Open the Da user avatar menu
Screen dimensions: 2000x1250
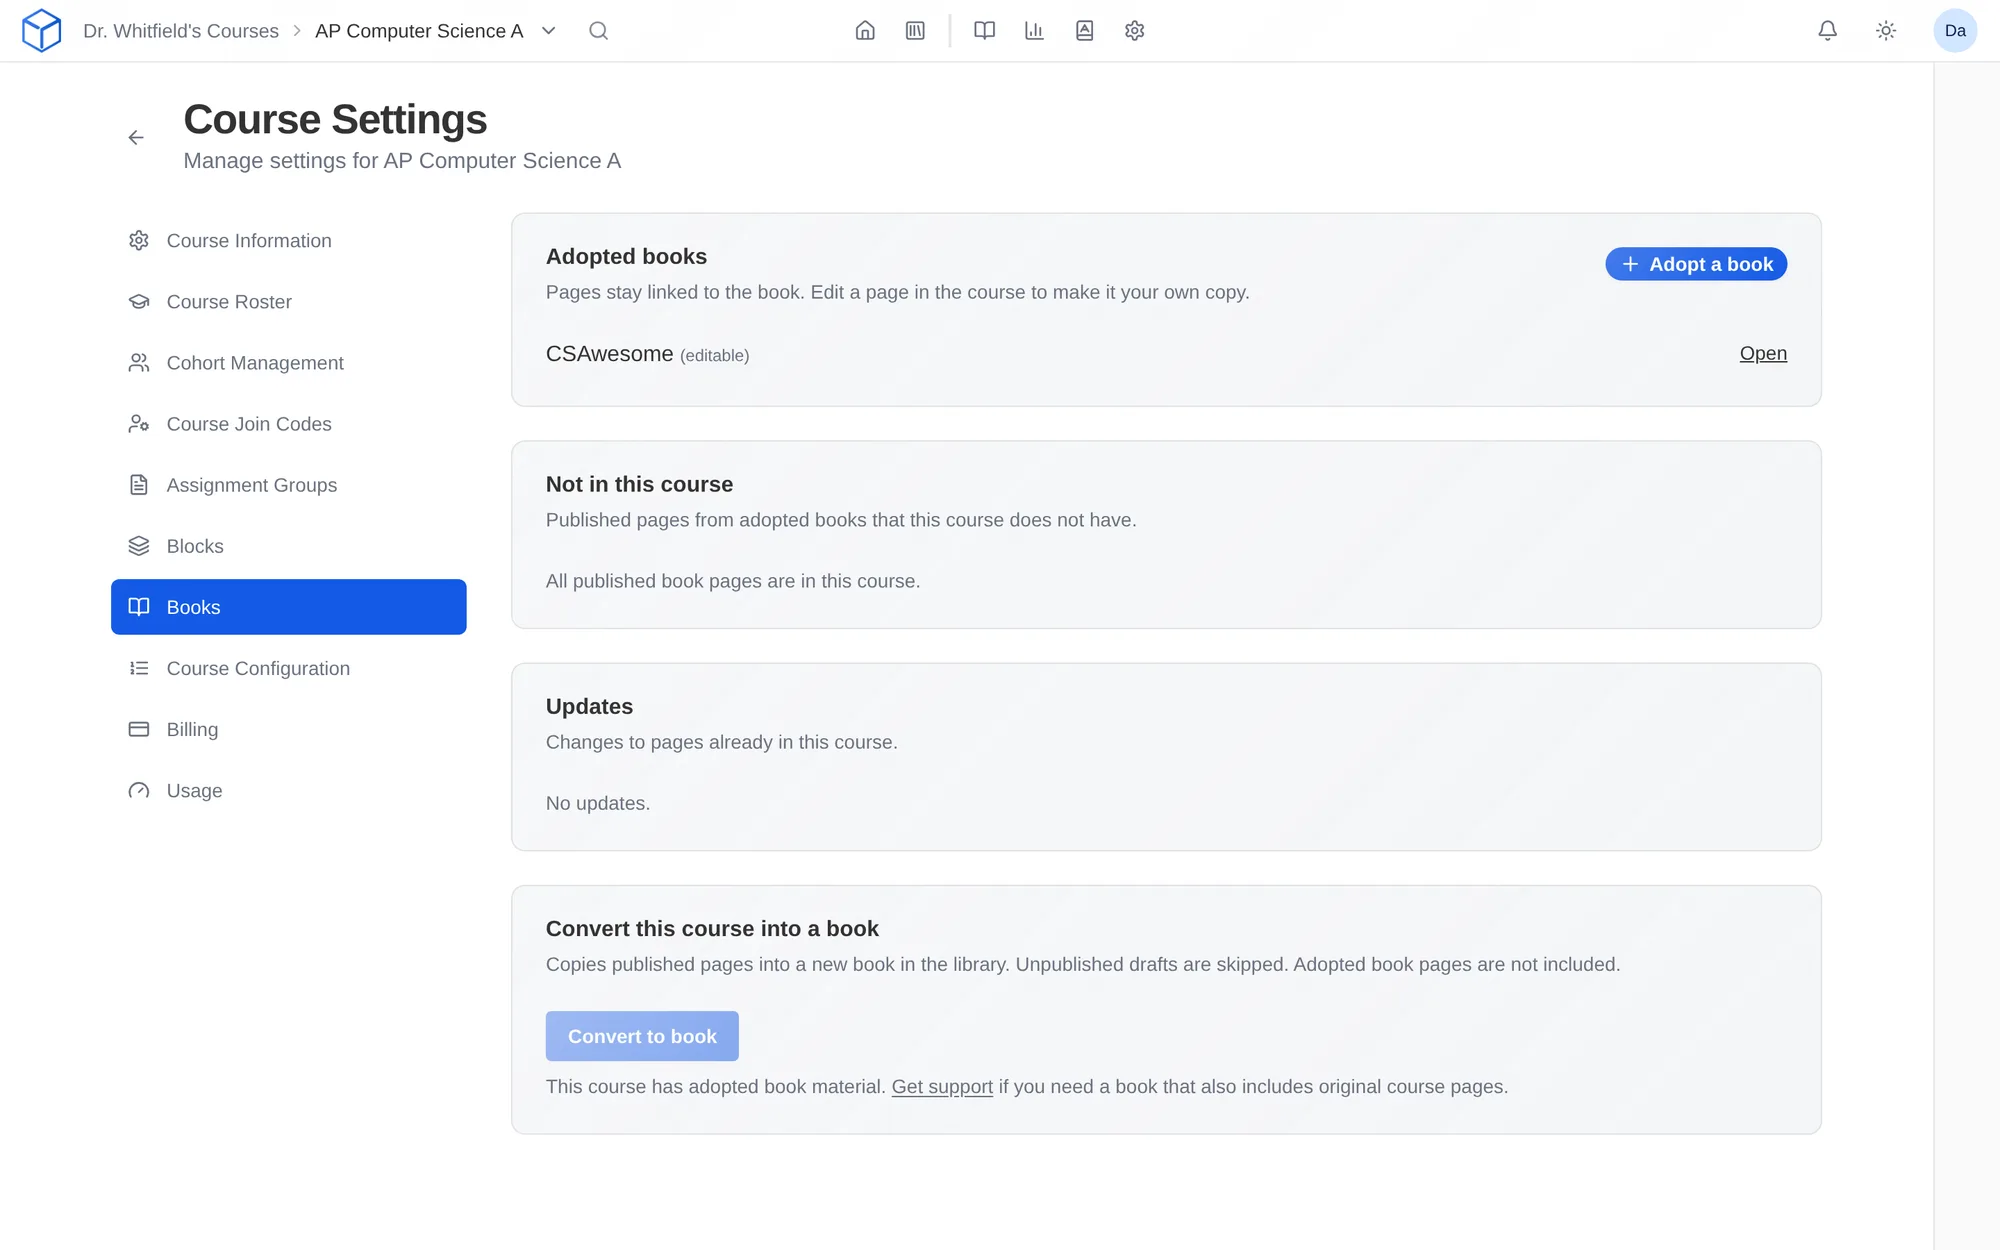pos(1955,31)
